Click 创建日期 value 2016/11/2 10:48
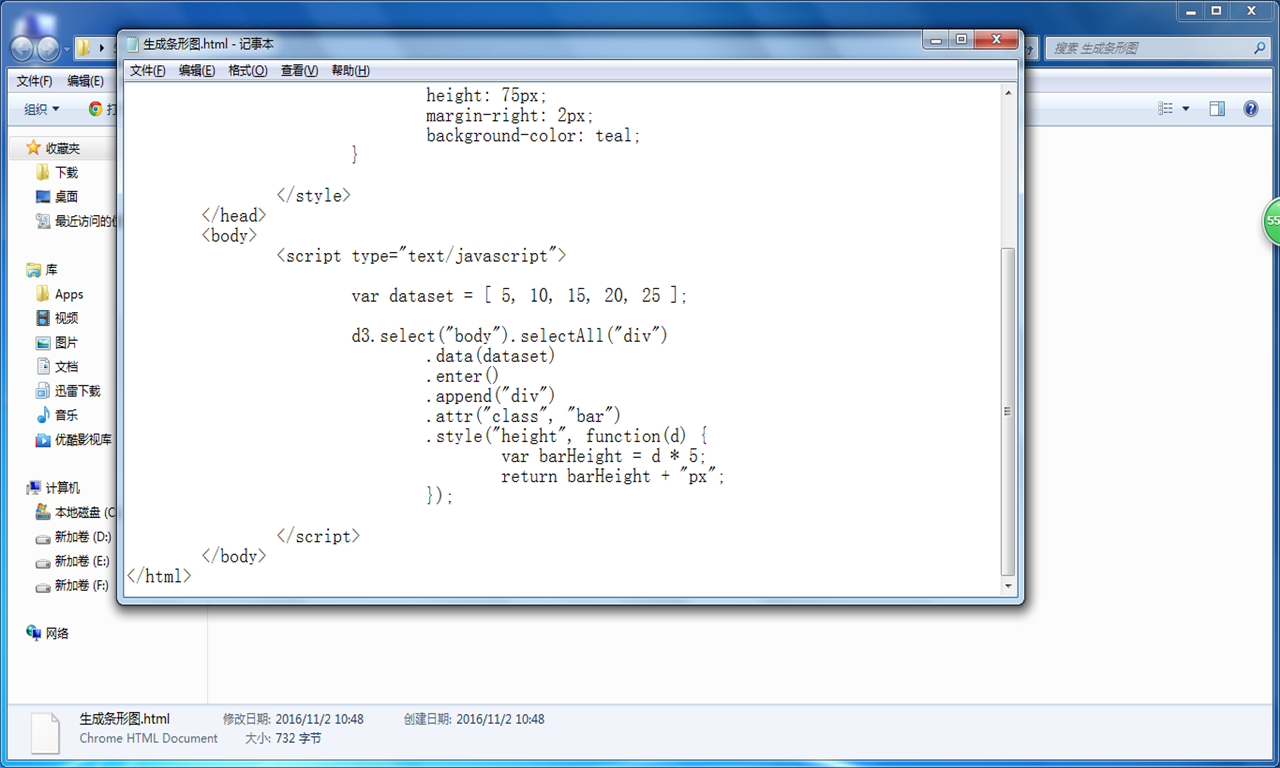The width and height of the screenshot is (1280, 768). pos(500,719)
